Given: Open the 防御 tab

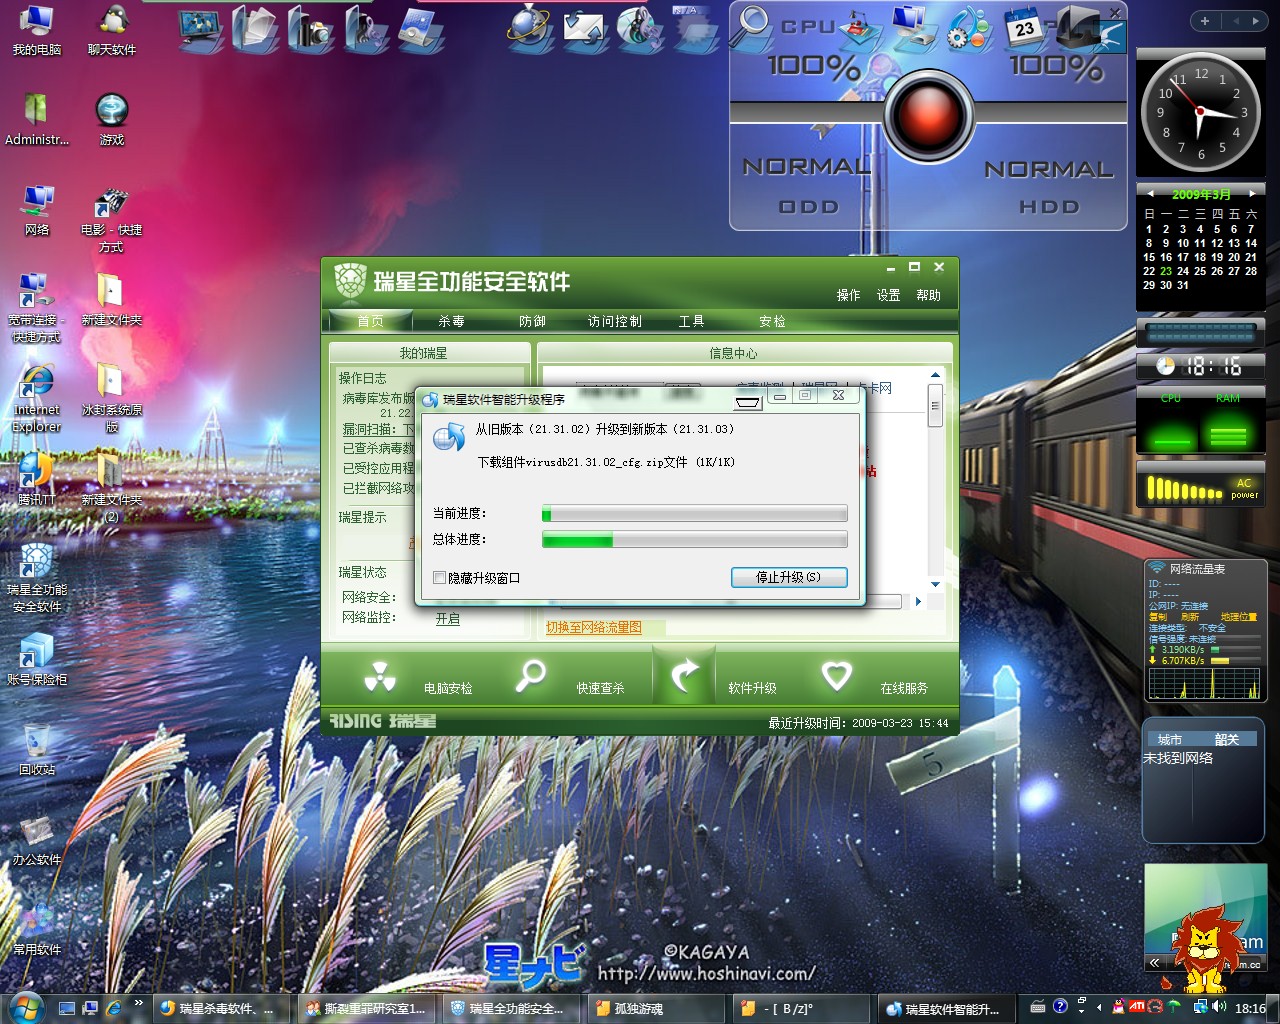Looking at the screenshot, I should [x=532, y=321].
